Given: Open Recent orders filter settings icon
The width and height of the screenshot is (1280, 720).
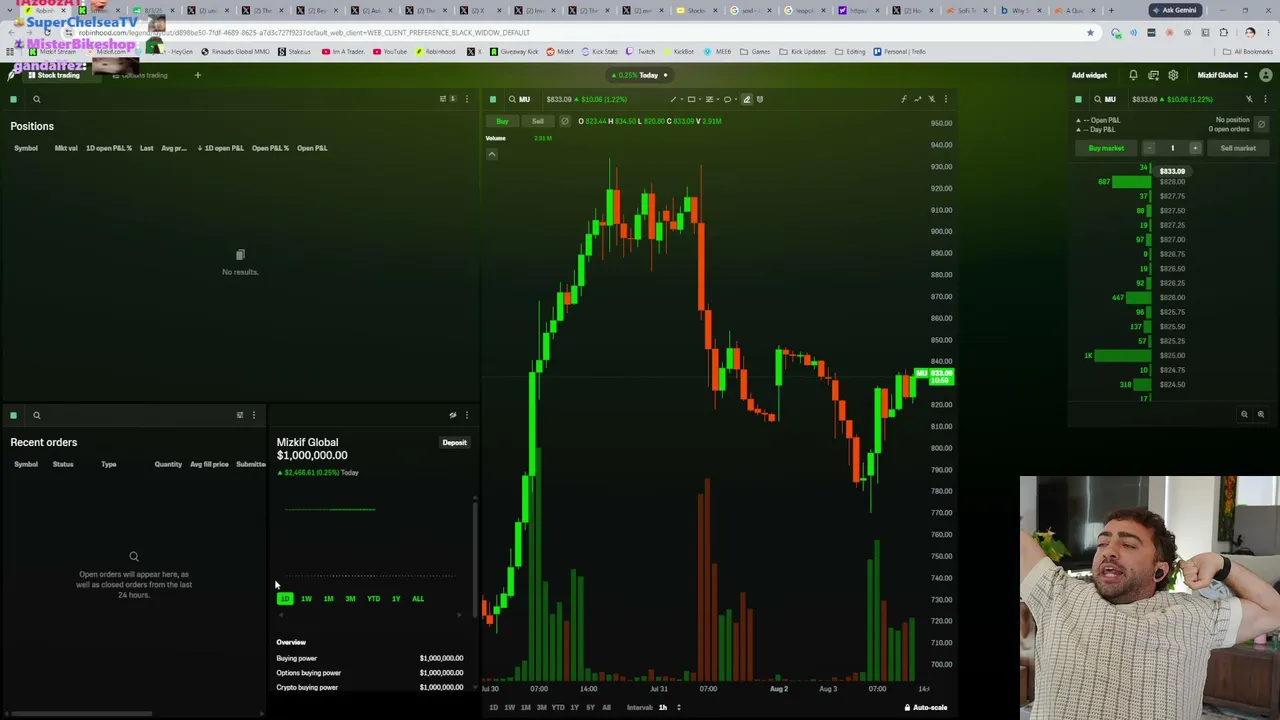Looking at the screenshot, I should [x=239, y=415].
